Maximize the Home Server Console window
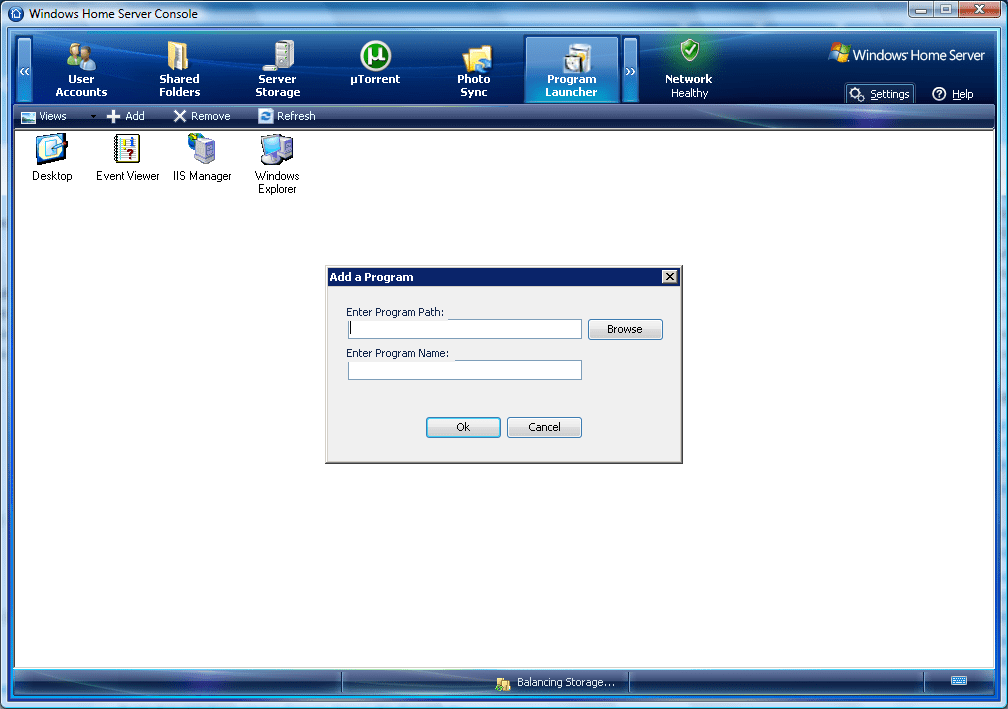 coord(946,10)
